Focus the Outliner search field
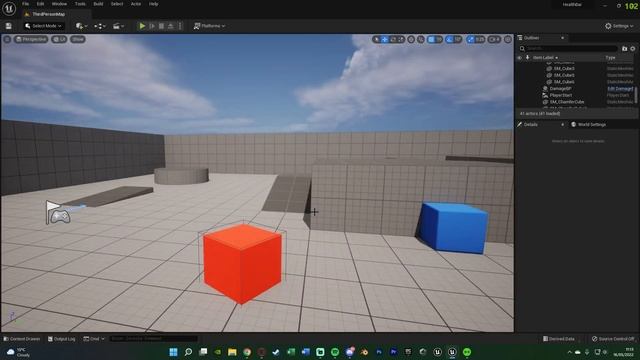Image resolution: width=640 pixels, height=360 pixels. click(x=570, y=49)
